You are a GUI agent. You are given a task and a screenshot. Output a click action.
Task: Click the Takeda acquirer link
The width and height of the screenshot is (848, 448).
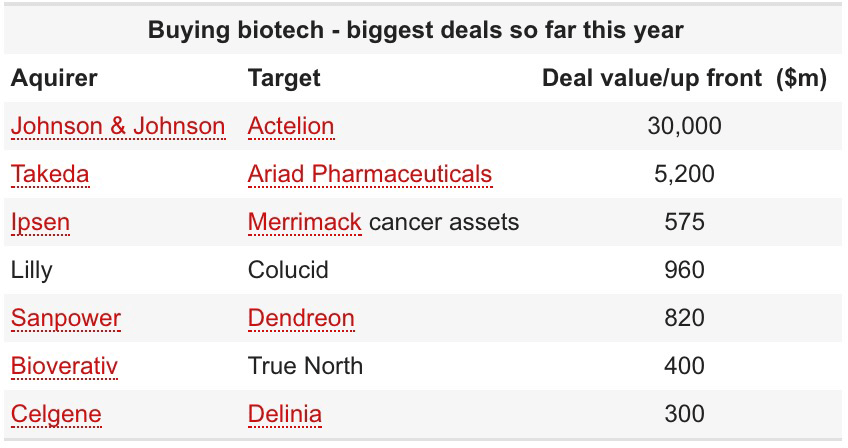click(x=50, y=174)
